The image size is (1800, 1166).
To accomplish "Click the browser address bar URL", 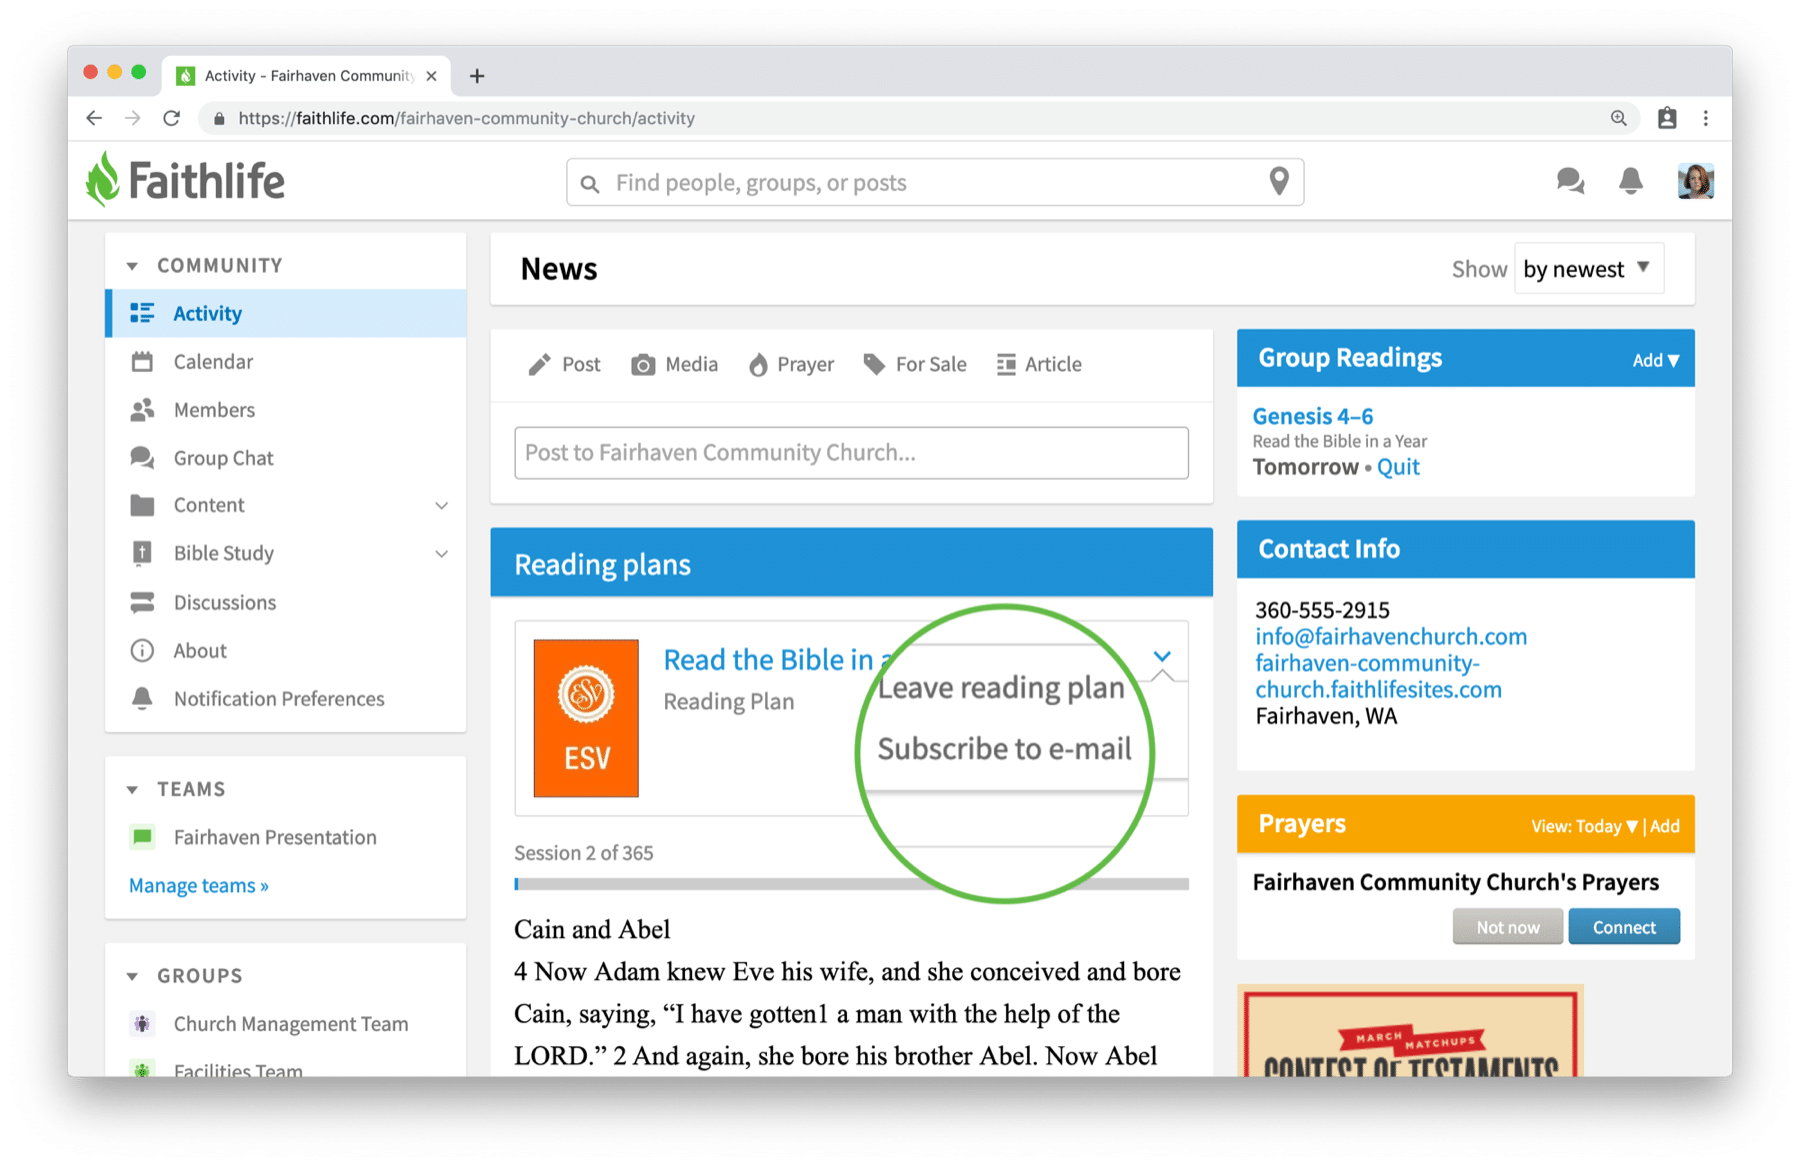I will (466, 118).
